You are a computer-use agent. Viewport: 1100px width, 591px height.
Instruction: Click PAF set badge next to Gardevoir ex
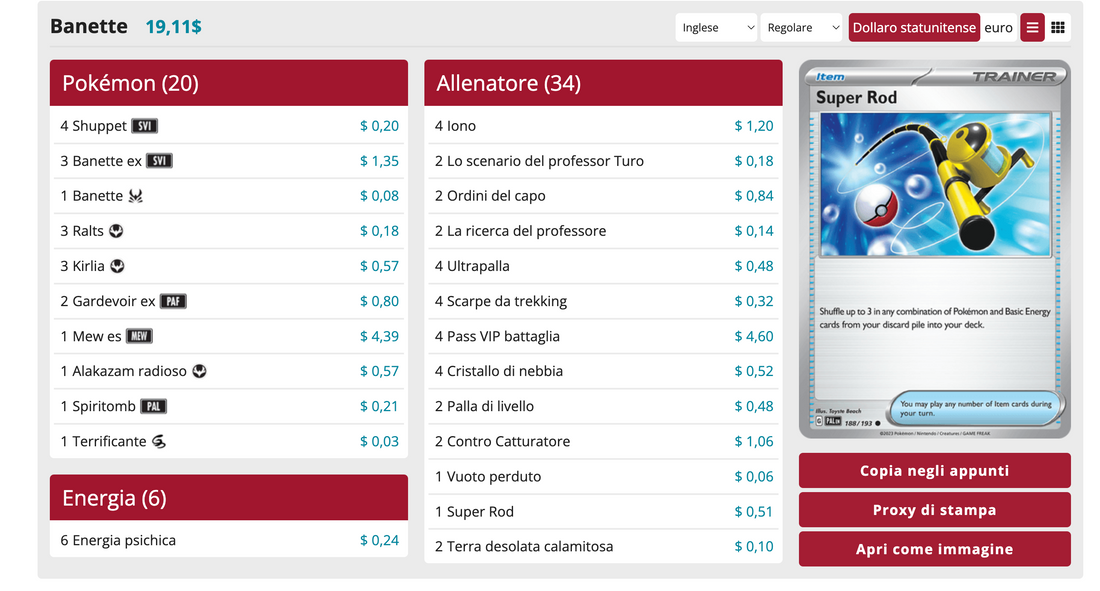[x=173, y=301]
